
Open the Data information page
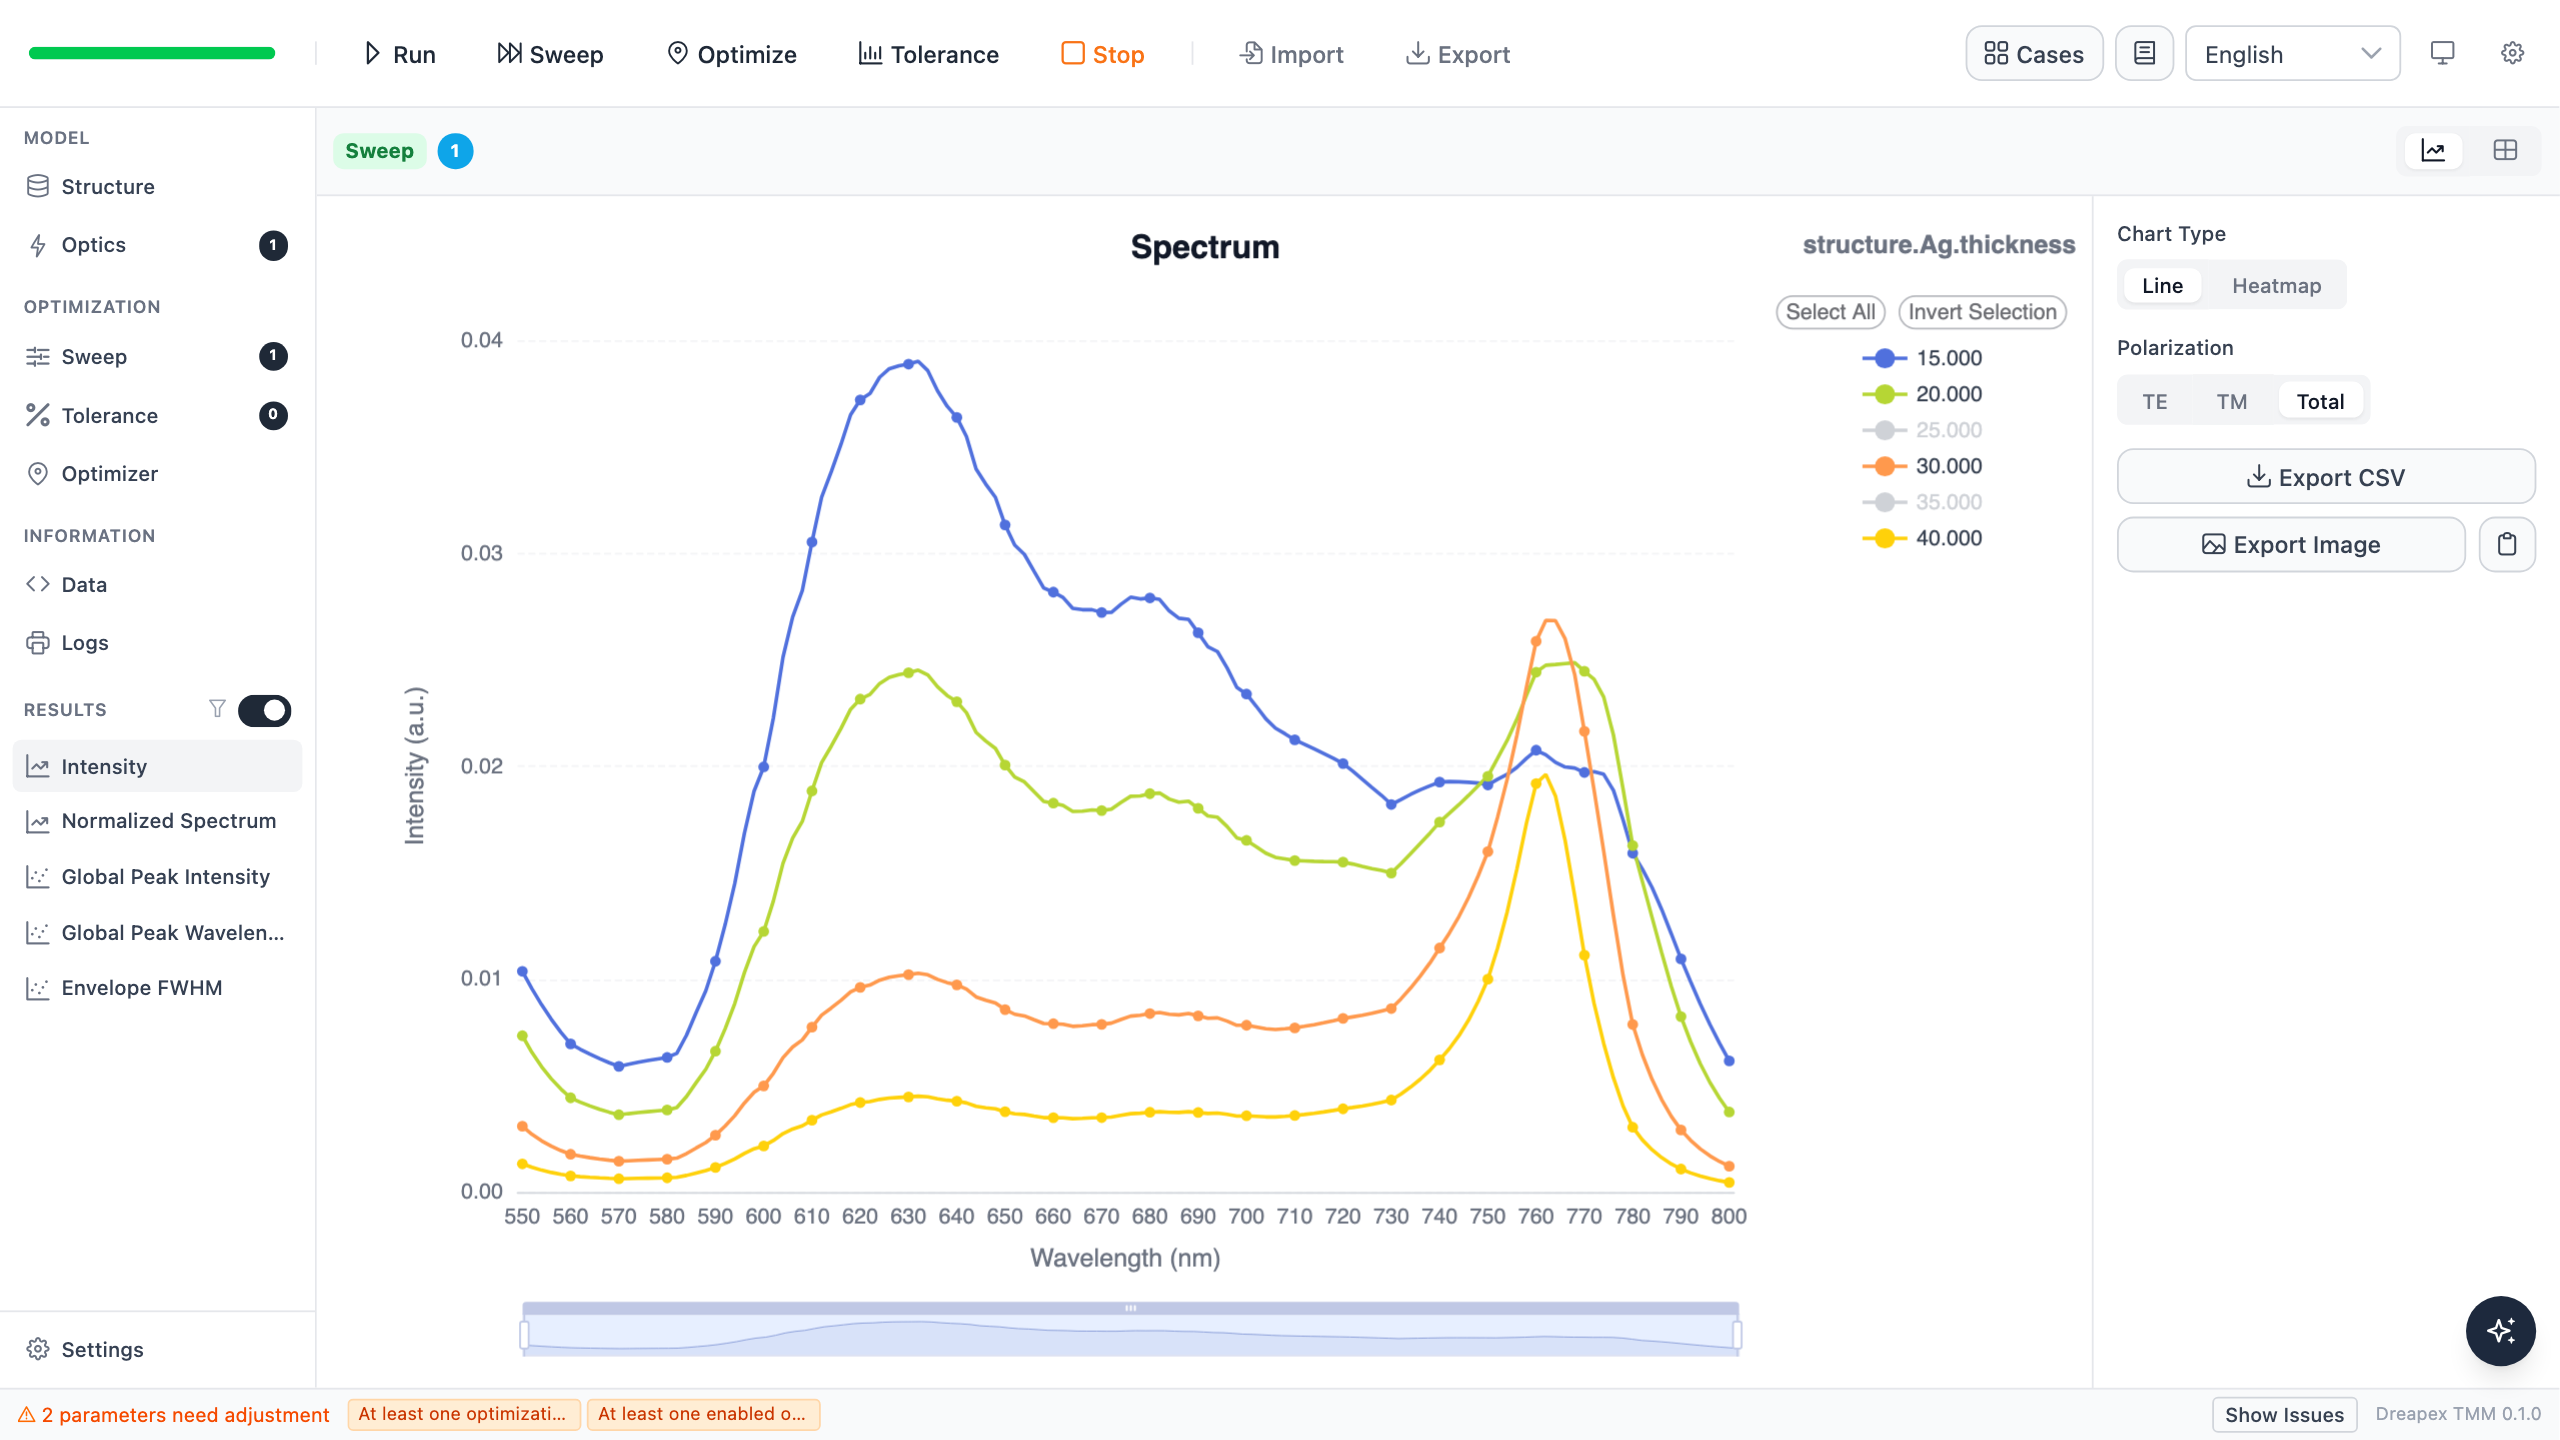157,585
